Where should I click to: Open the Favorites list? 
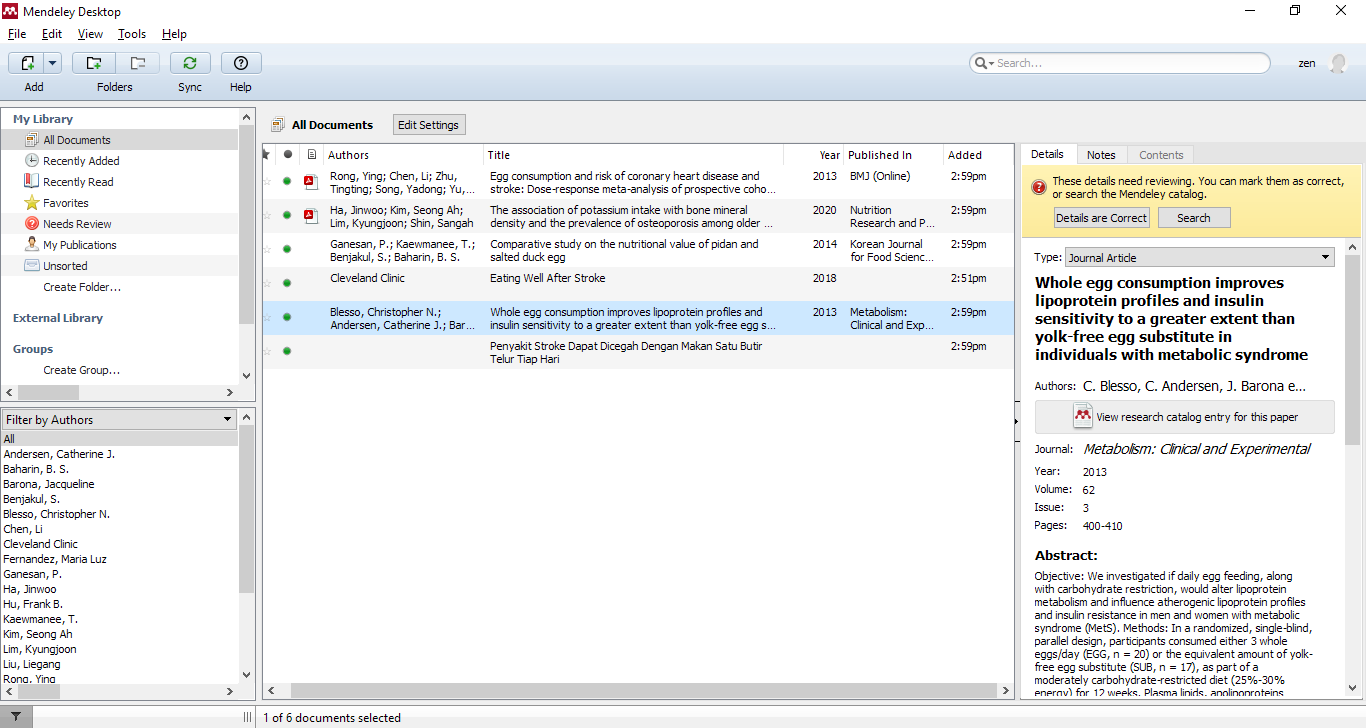pos(66,203)
